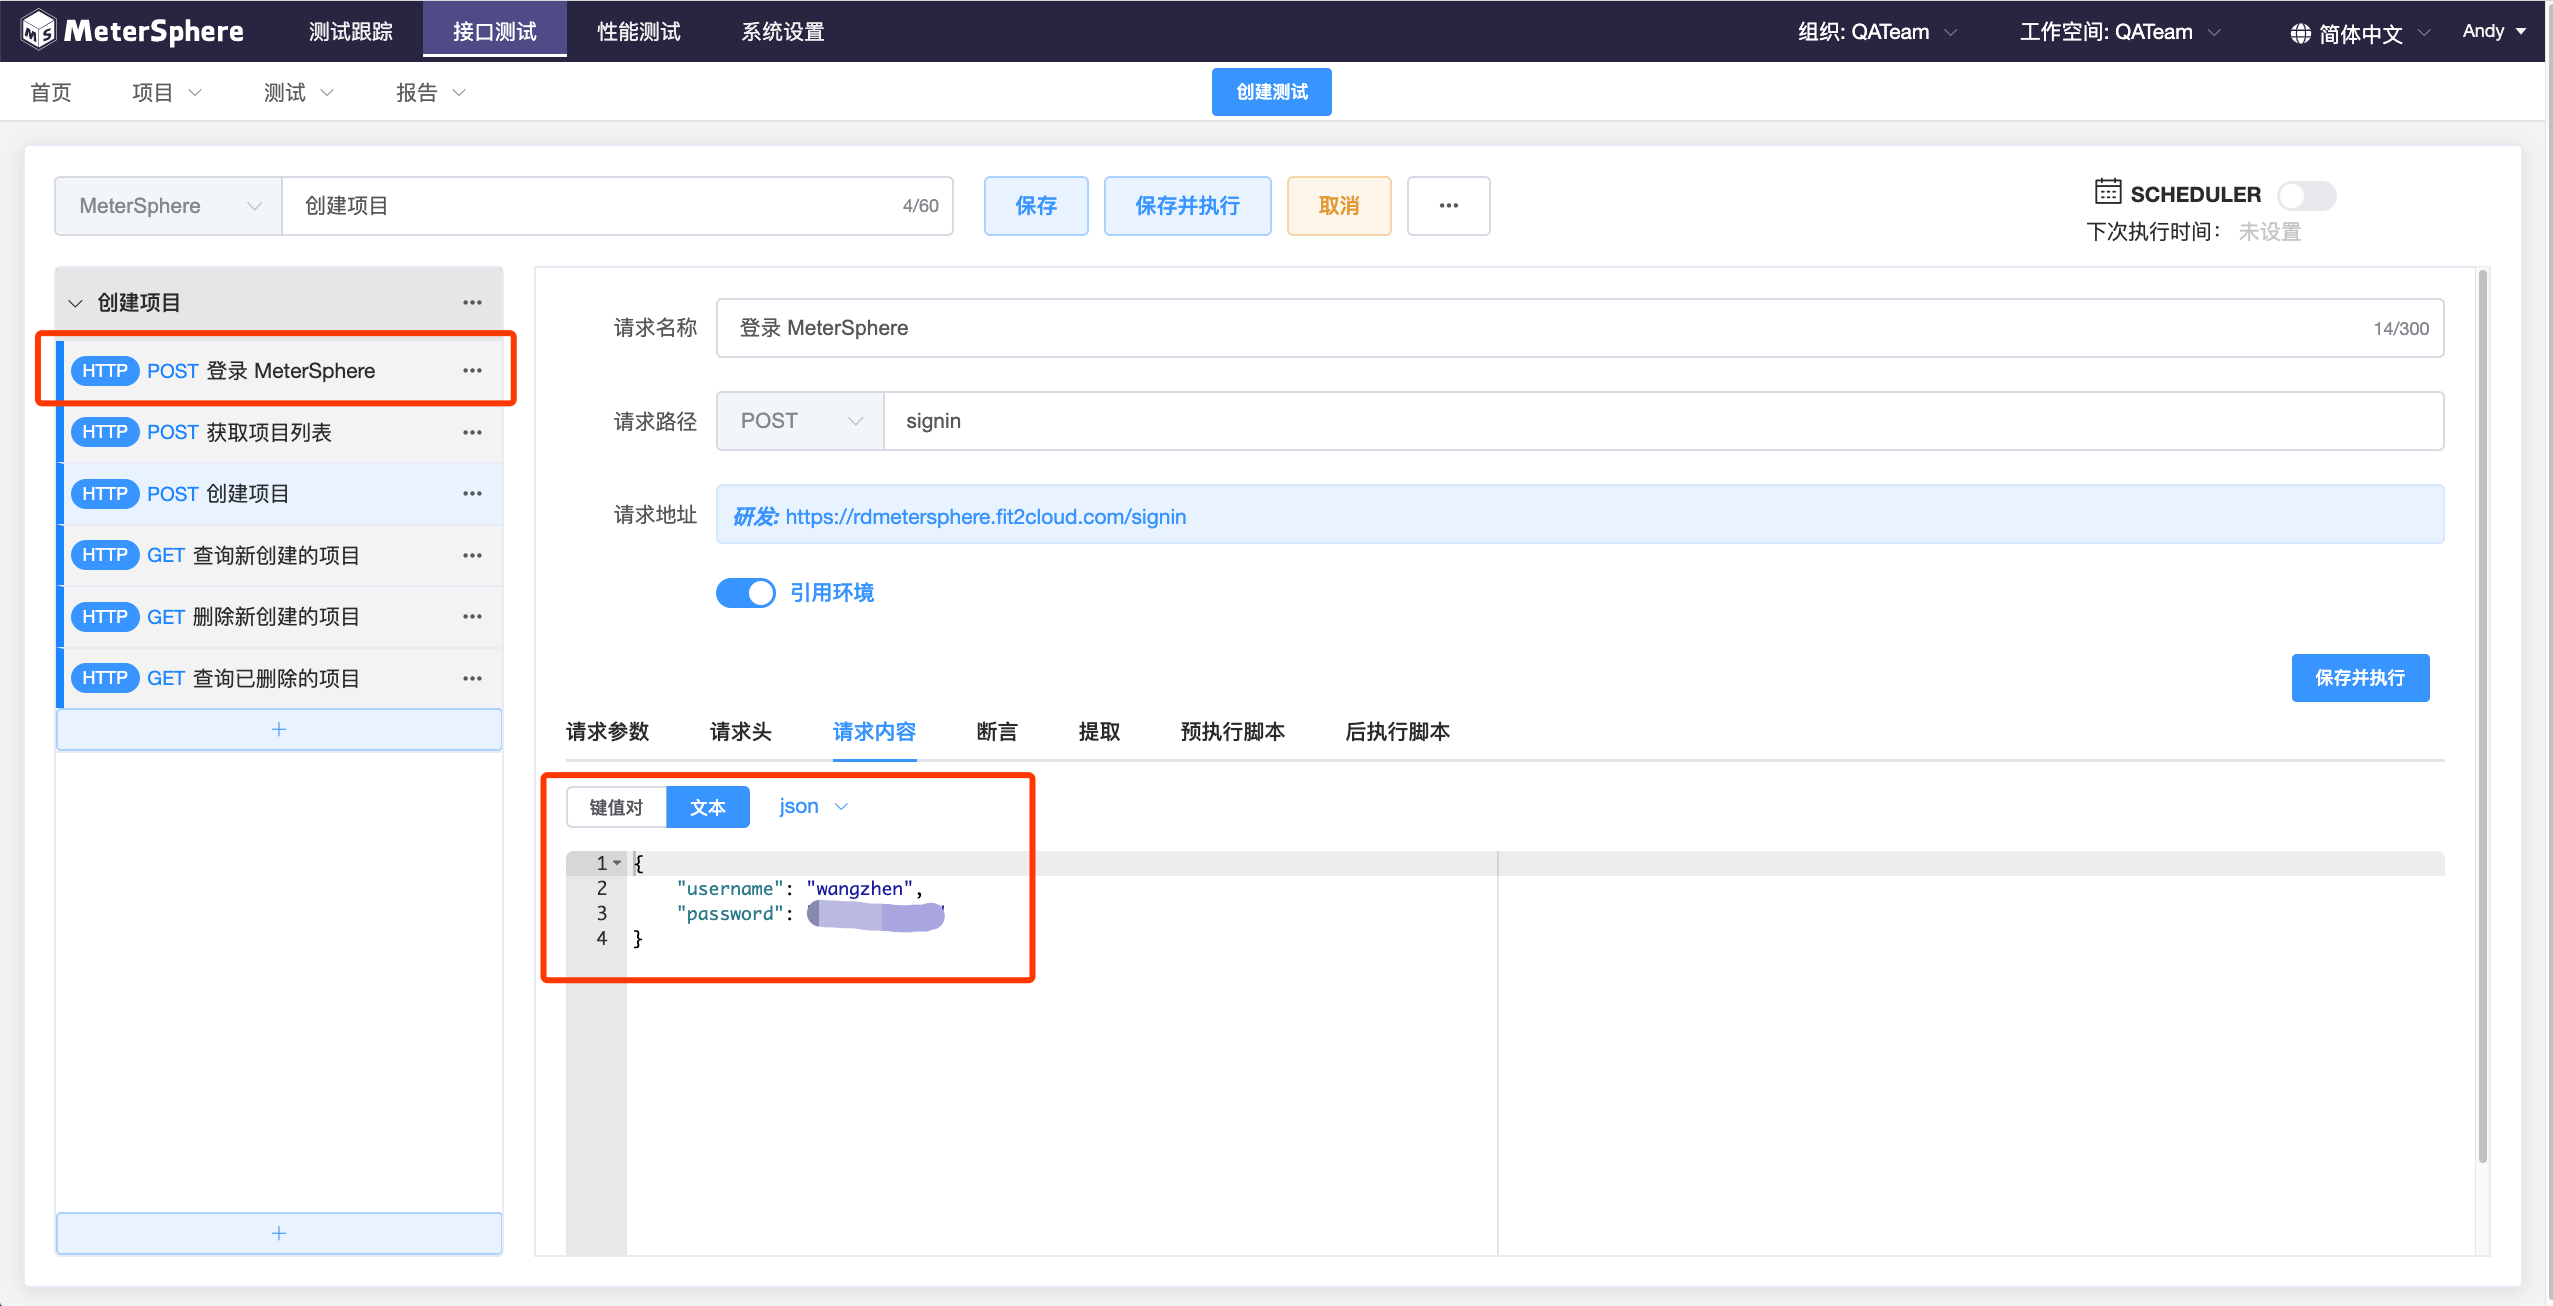Image resolution: width=2553 pixels, height=1306 pixels.
Task: Click the blue 创建测试 button
Action: click(x=1271, y=92)
